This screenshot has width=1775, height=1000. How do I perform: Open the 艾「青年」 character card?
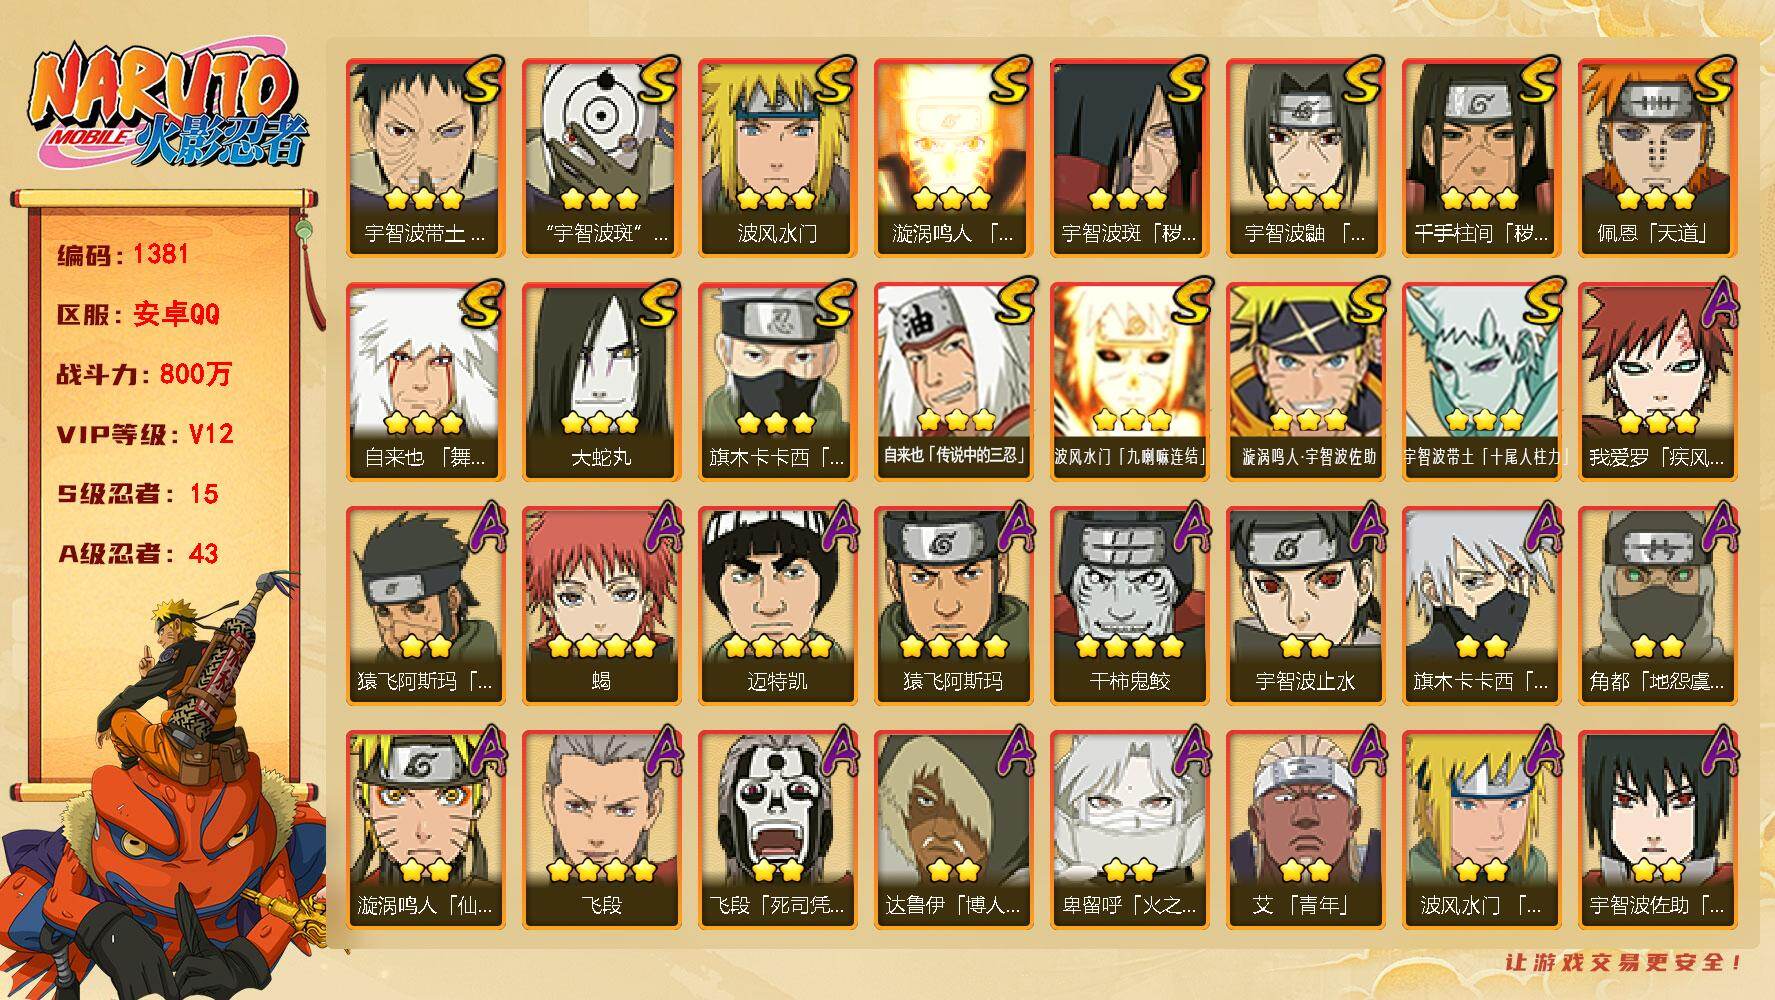[1305, 829]
